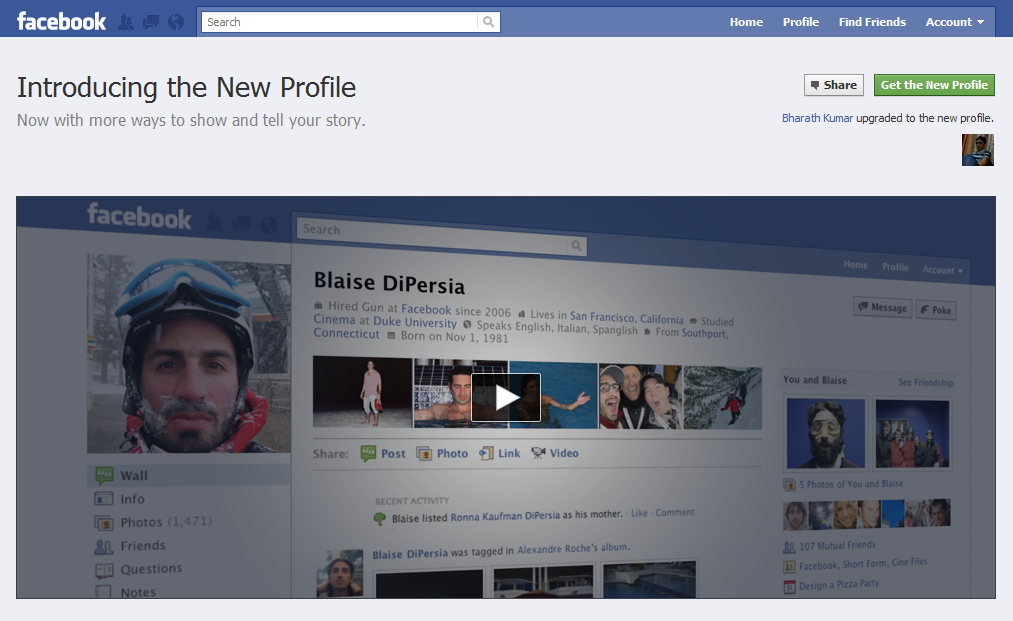Viewport: 1013px width, 621px height.
Task: Click the Search field inside the preview image
Action: coord(432,235)
